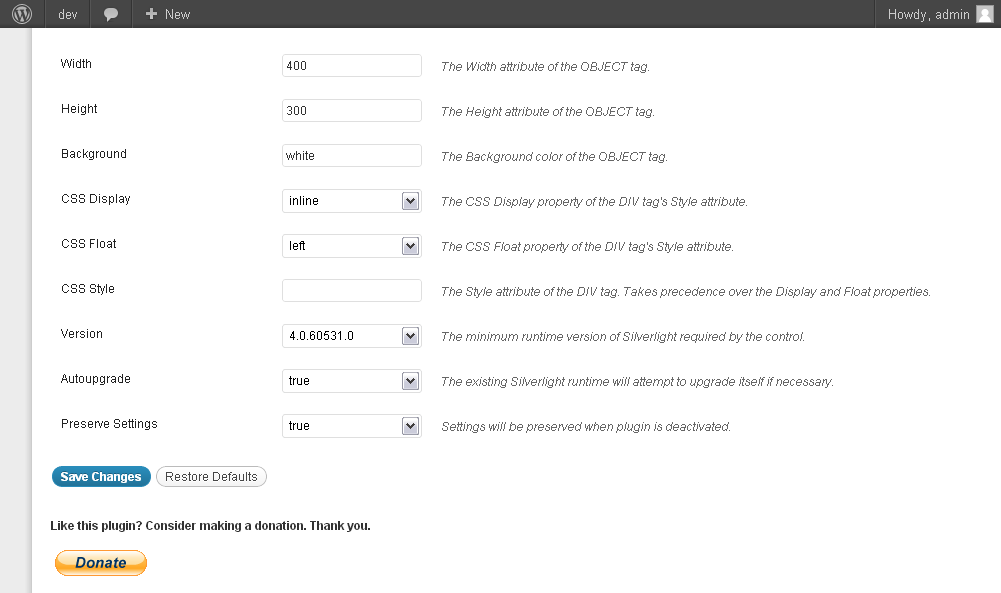Click the plus New icon
This screenshot has width=1001, height=593.
(151, 13)
